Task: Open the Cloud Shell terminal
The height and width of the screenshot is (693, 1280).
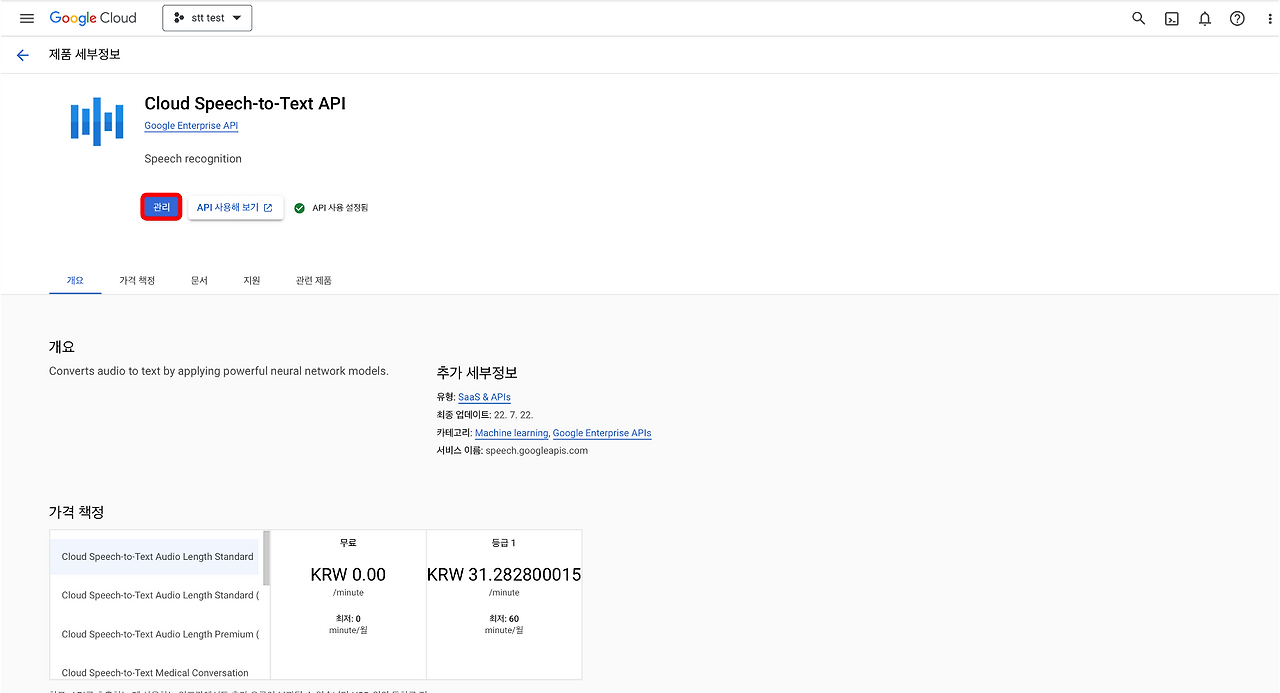Action: 1171,18
